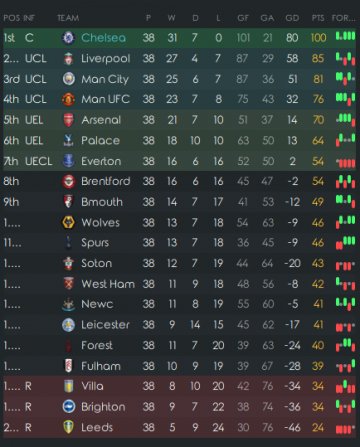Click the Man City club crest

pyautogui.click(x=68, y=79)
